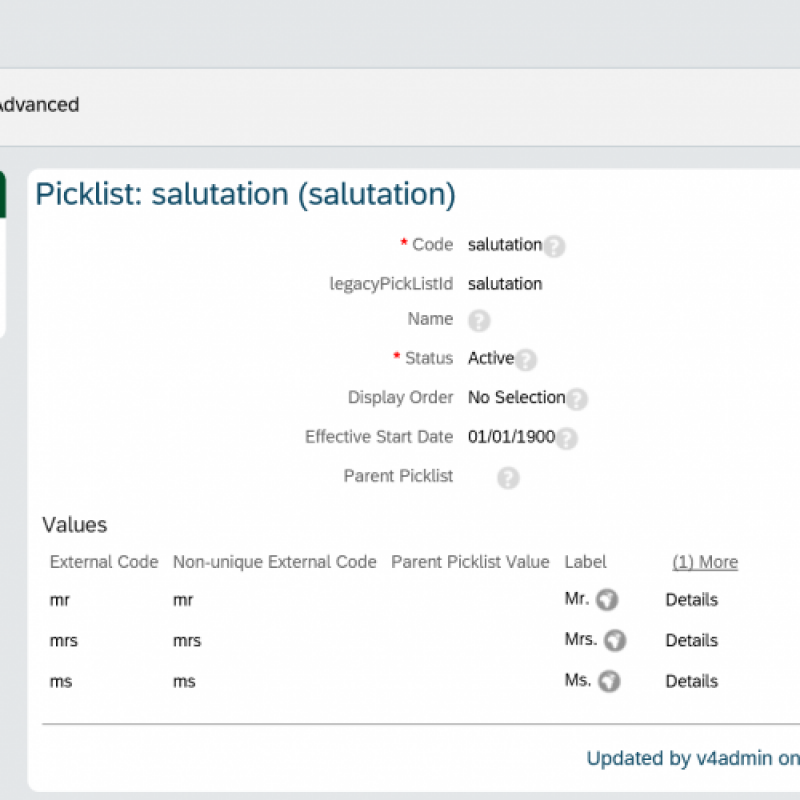Expand the (1) More columns link
Screen dimensions: 800x800
[x=705, y=562]
